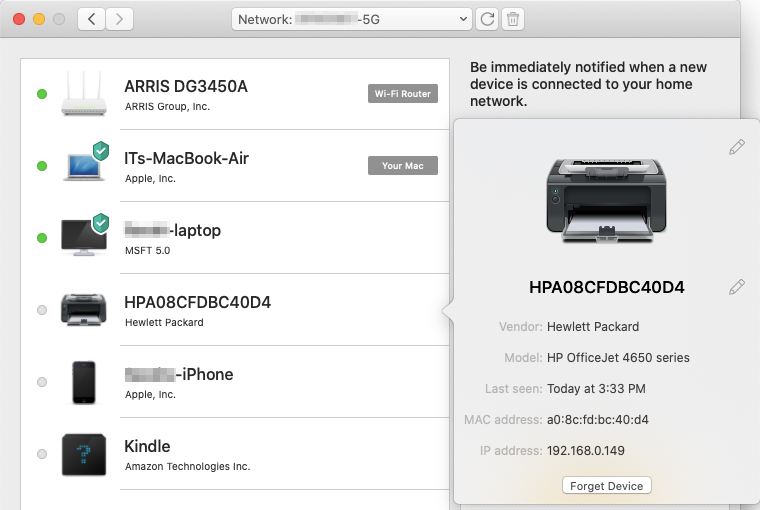Click Apple, Inc. under ITs-MacBook-Air

tap(150, 178)
